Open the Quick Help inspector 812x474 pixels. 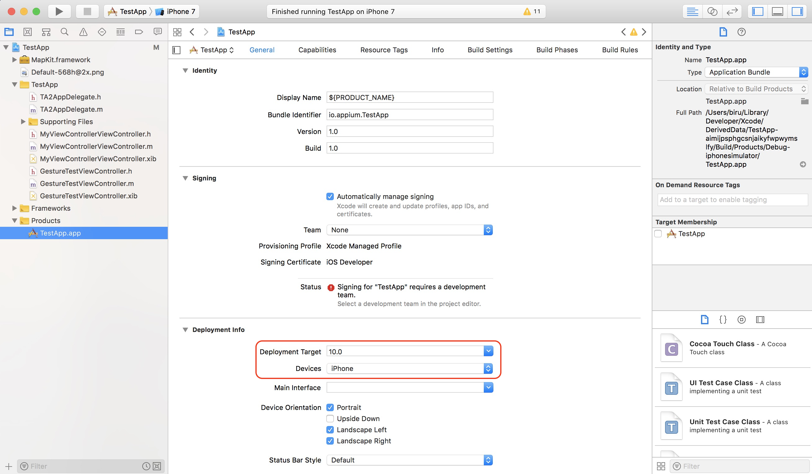click(x=741, y=32)
